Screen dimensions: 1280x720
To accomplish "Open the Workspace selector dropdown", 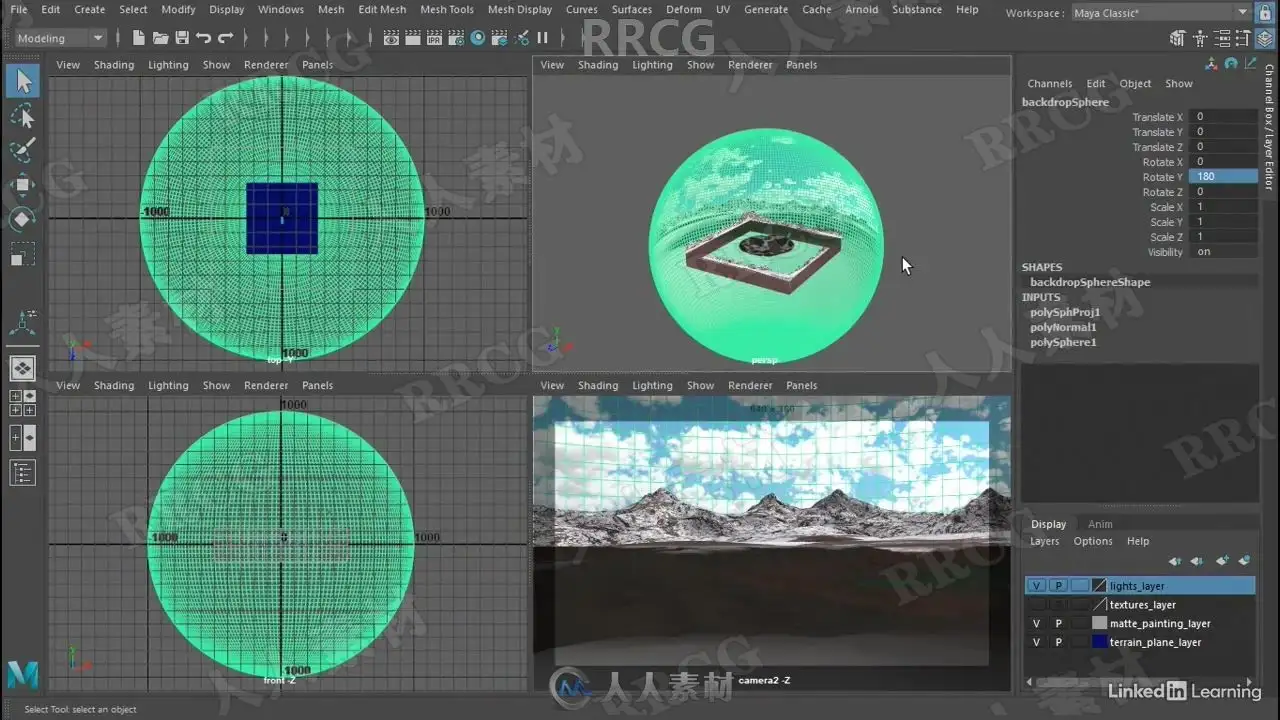I will tap(1160, 13).
